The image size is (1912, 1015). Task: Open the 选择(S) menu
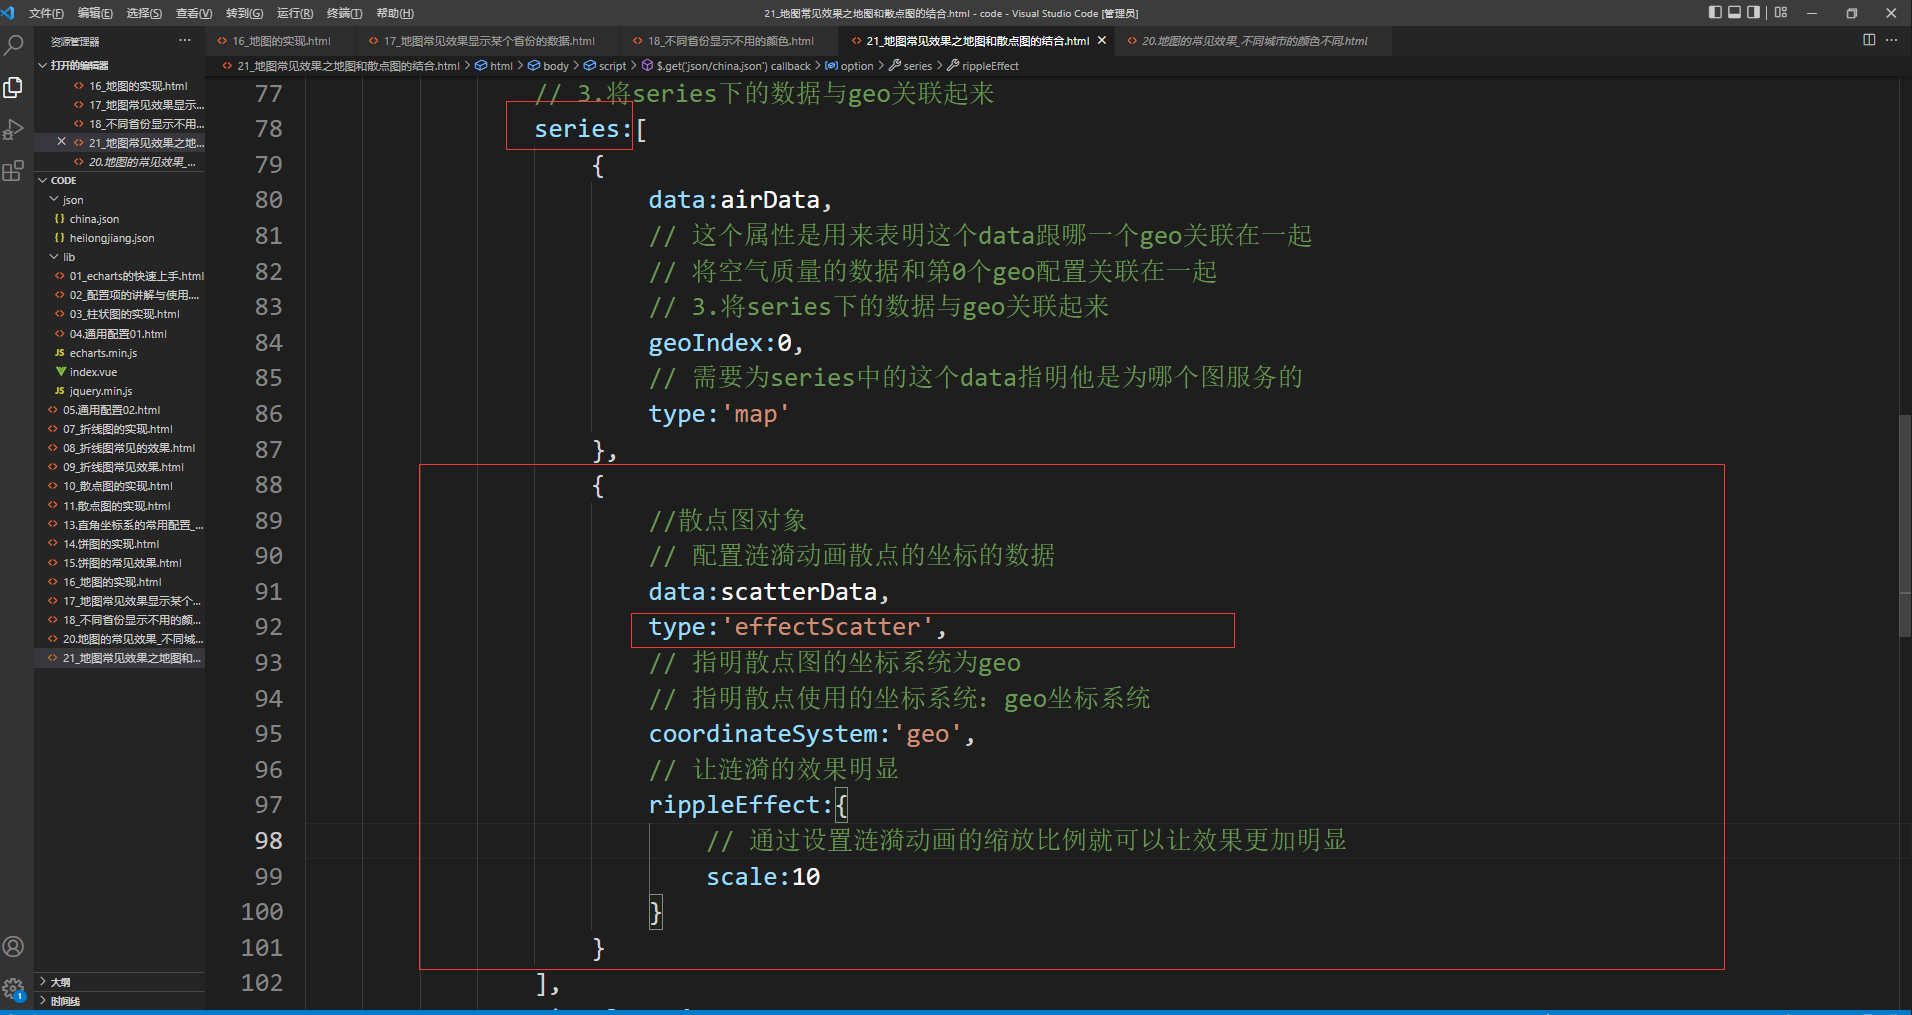tap(145, 13)
